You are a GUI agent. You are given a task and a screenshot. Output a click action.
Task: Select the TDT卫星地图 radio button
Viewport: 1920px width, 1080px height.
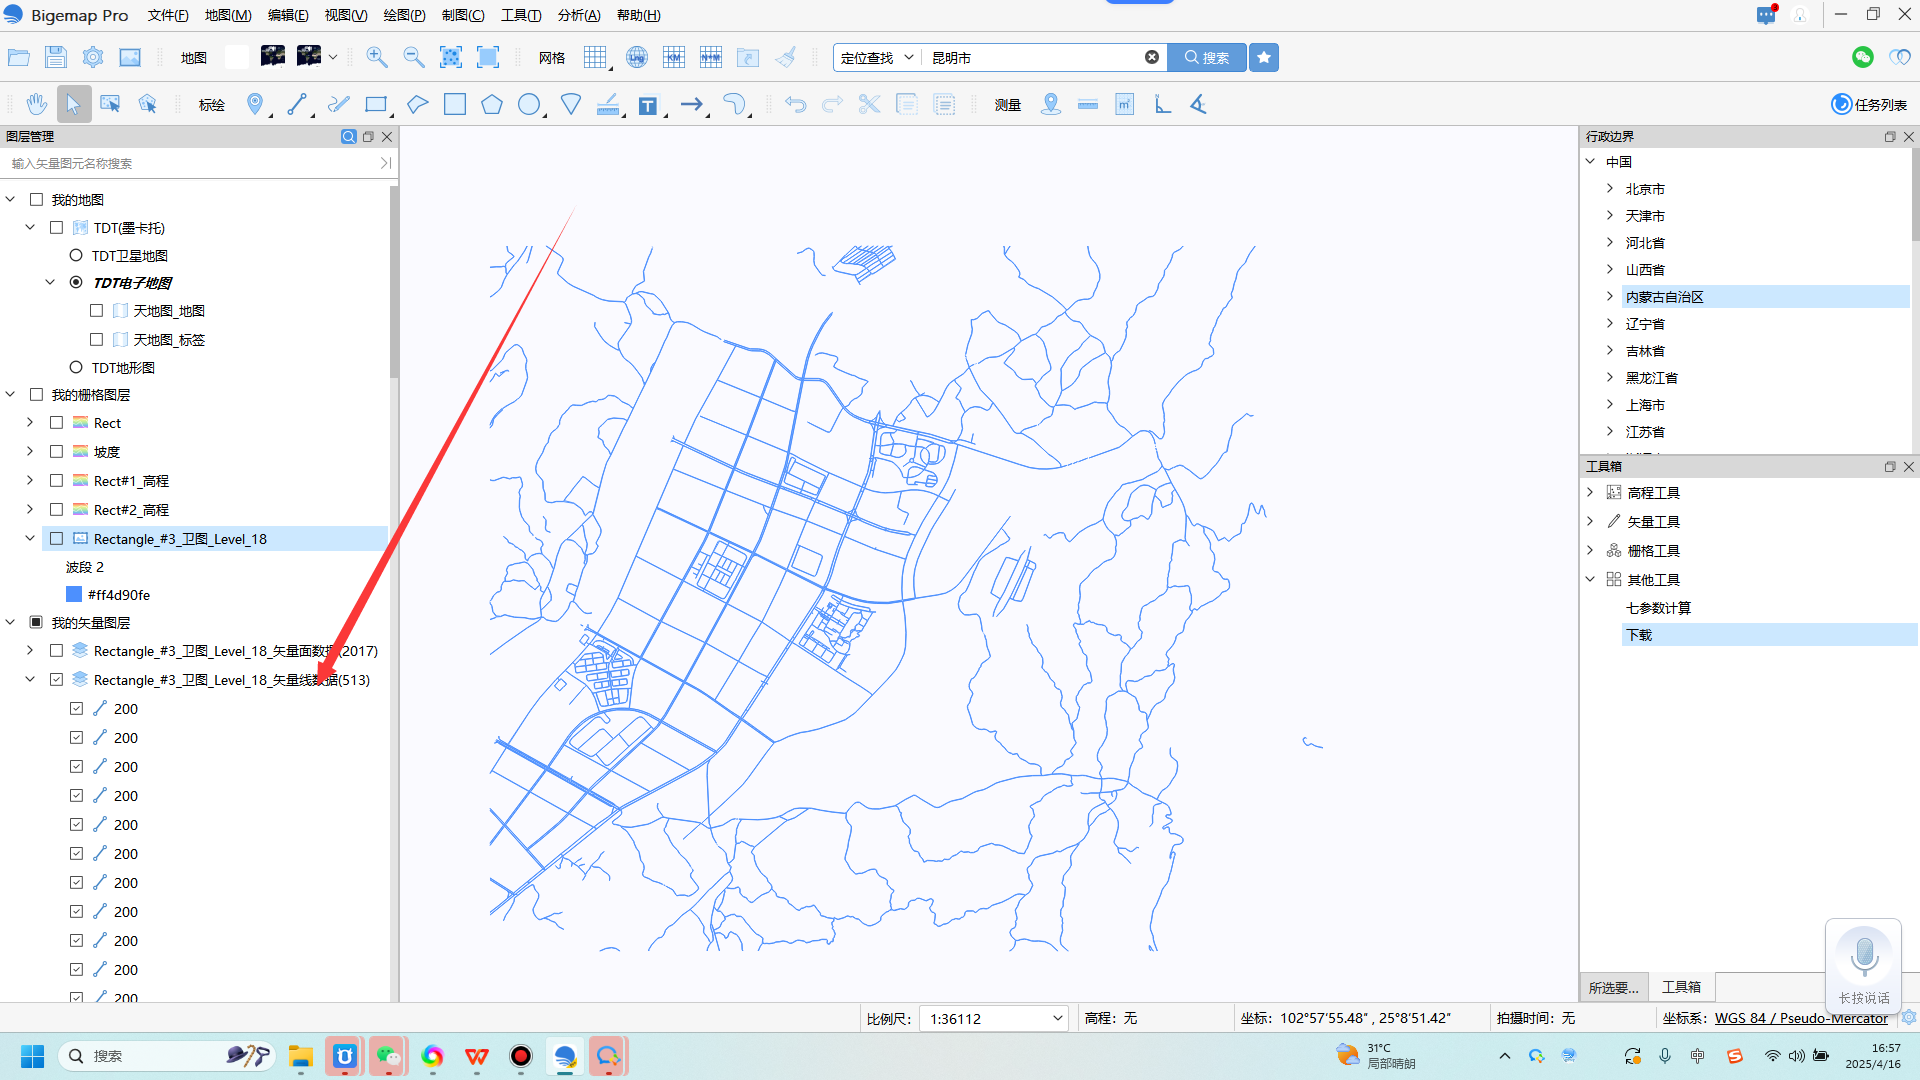click(x=76, y=256)
